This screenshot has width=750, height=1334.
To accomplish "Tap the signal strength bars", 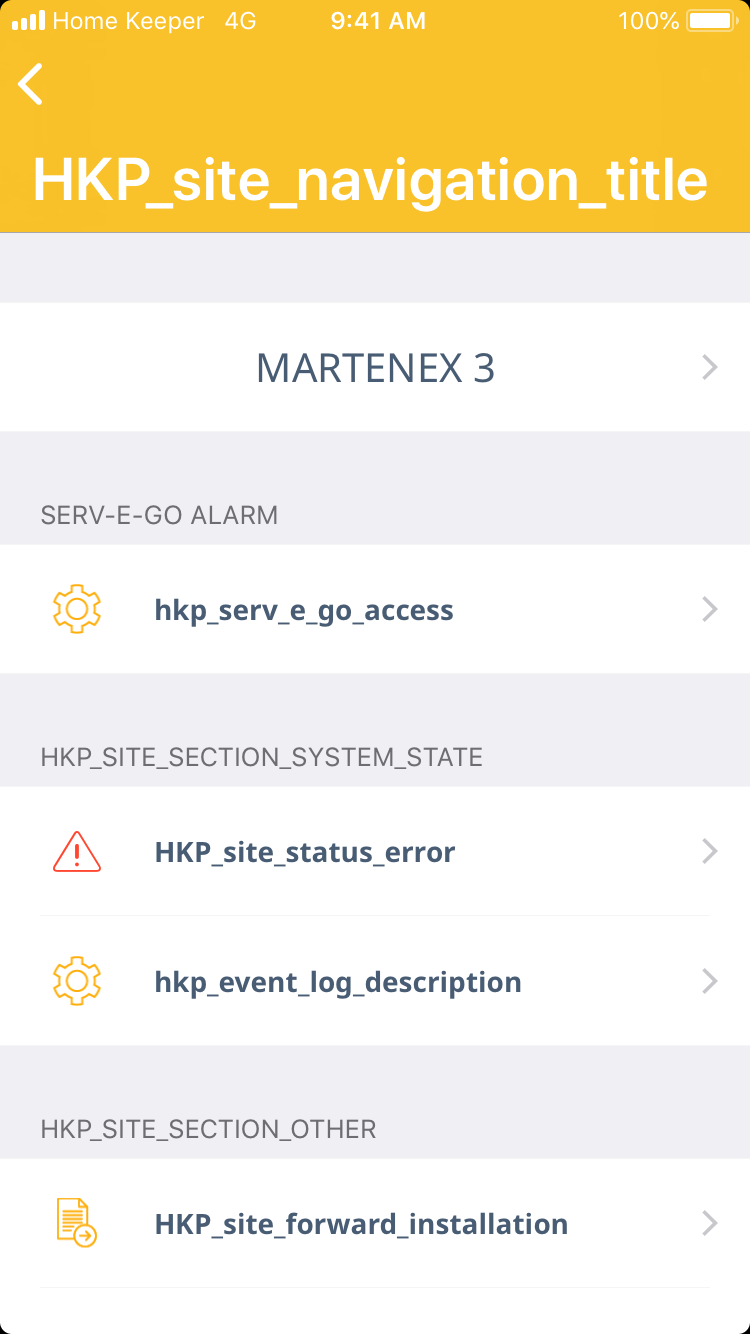I will (x=28, y=21).
